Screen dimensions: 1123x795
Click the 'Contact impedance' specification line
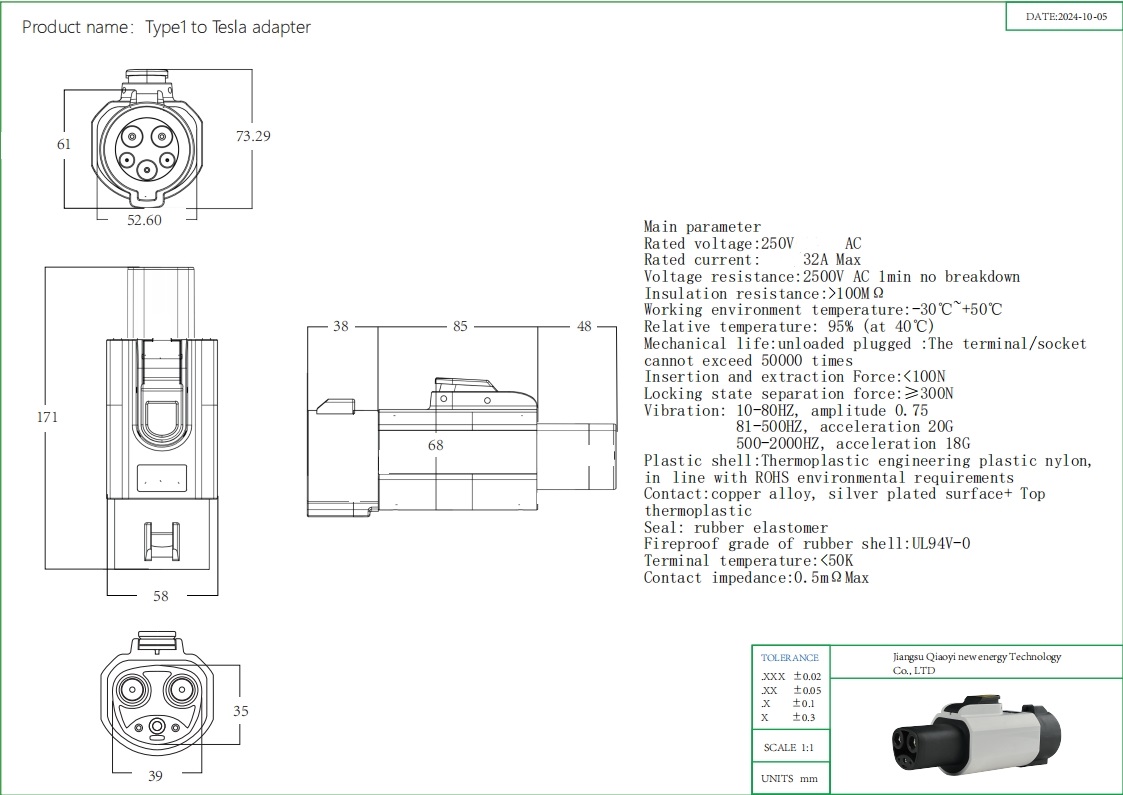(x=756, y=577)
